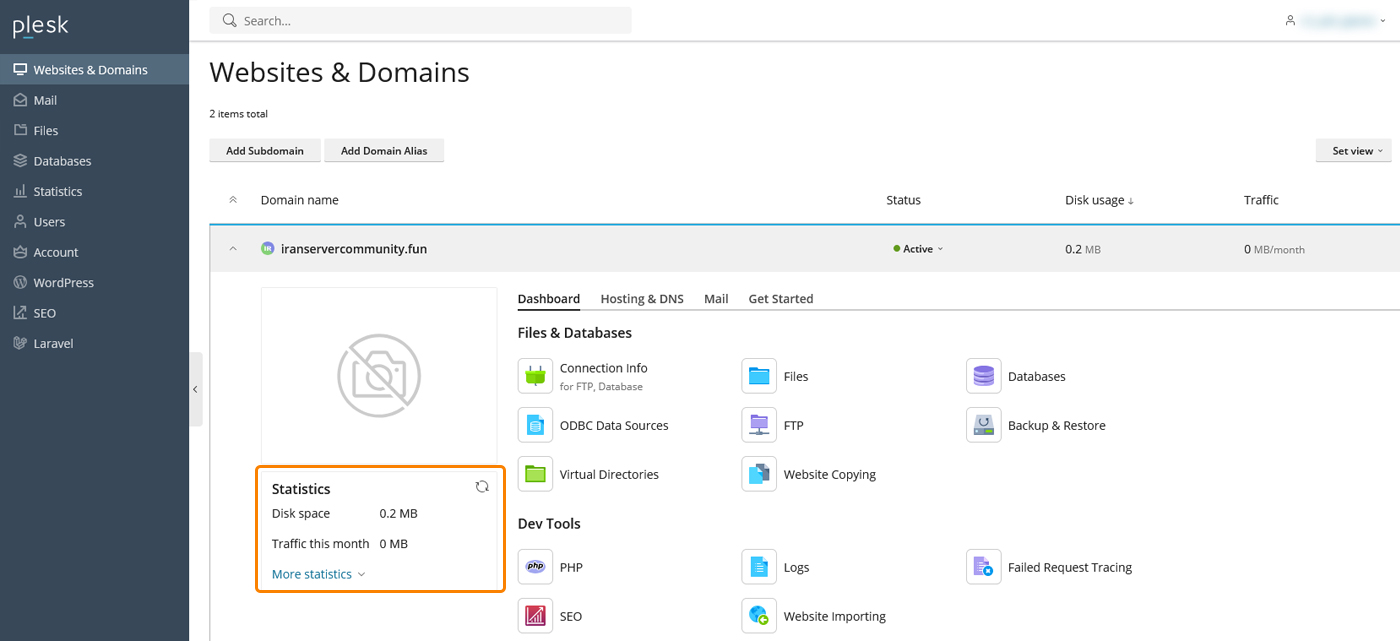Screen dimensions: 1400x641
Task: Open the Active status dropdown
Action: [x=918, y=249]
